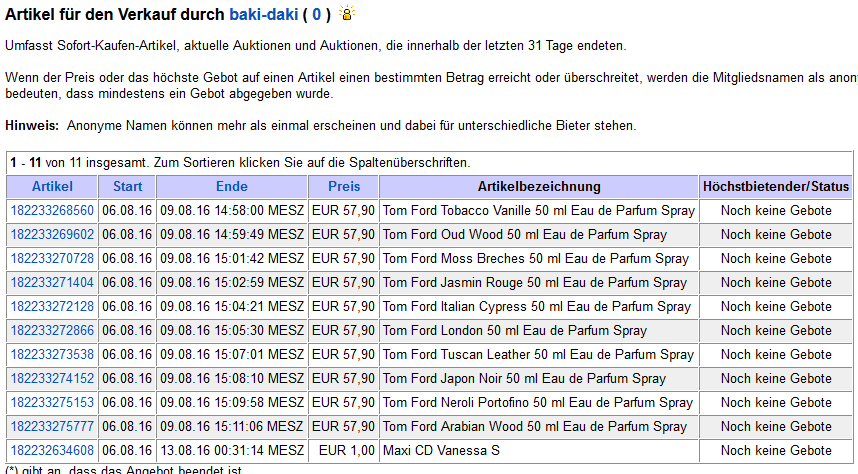The height and width of the screenshot is (474, 858).
Task: Click the end time 13.08.16 00:31:14 MESZ
Action: point(232,451)
